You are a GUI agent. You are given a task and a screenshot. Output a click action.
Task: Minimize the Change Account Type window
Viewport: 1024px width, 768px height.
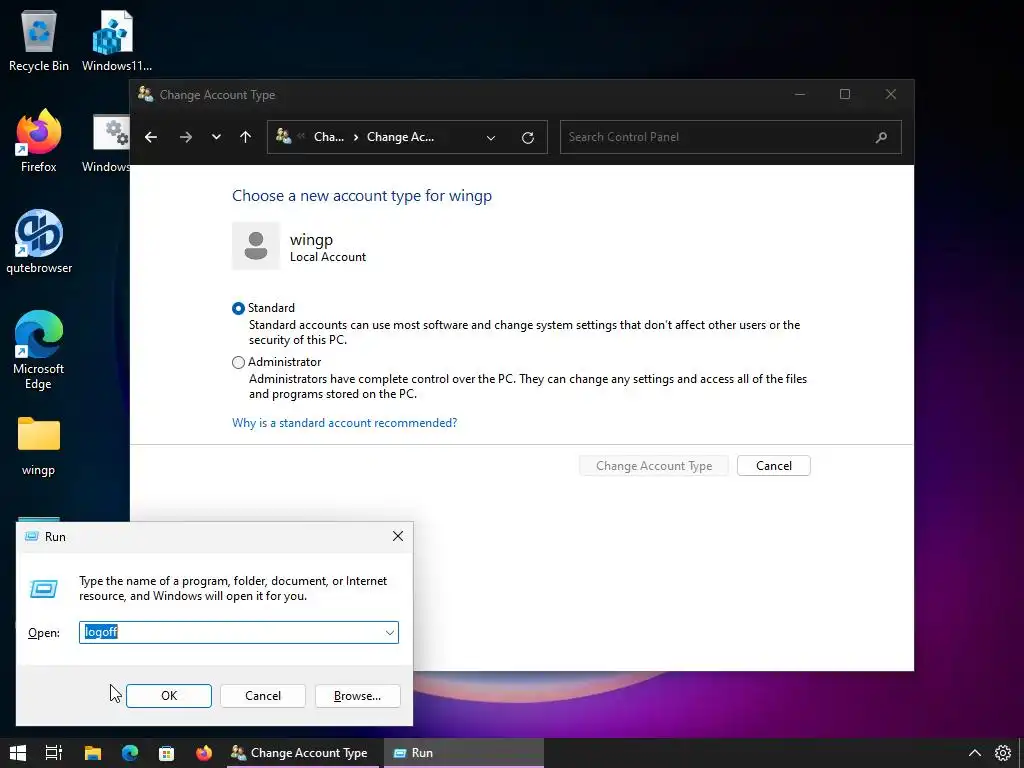[799, 95]
